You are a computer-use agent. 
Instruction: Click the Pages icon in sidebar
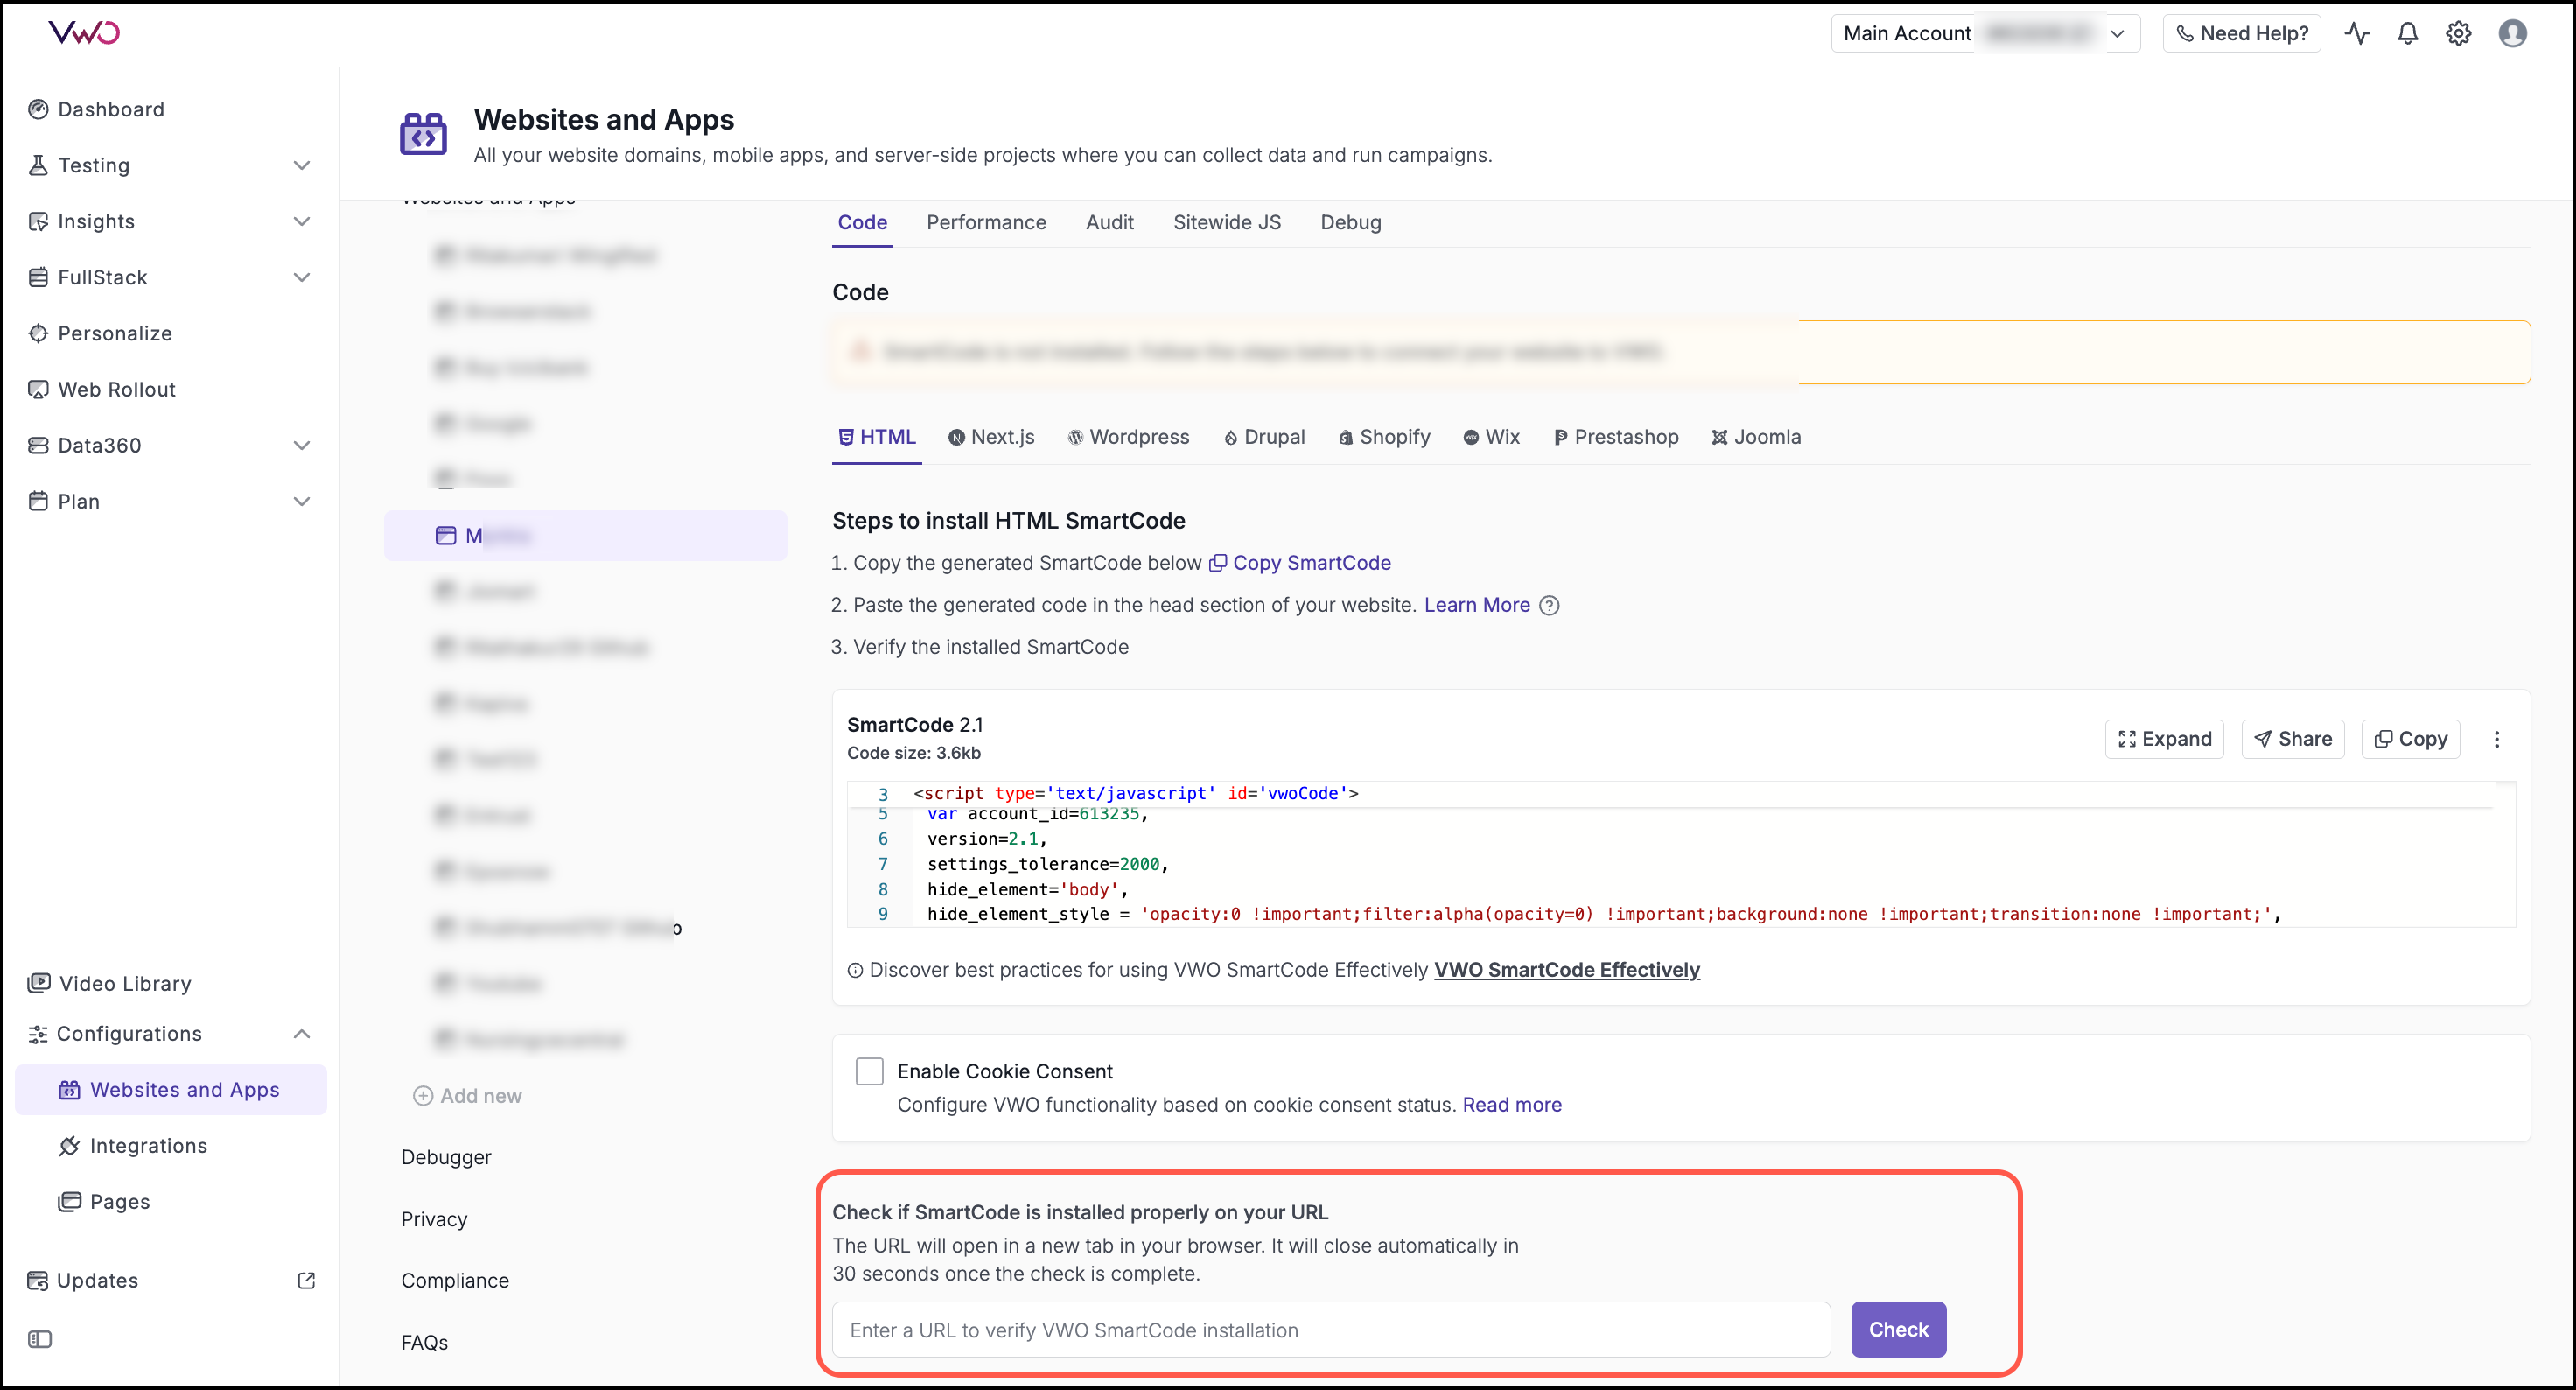[69, 1201]
